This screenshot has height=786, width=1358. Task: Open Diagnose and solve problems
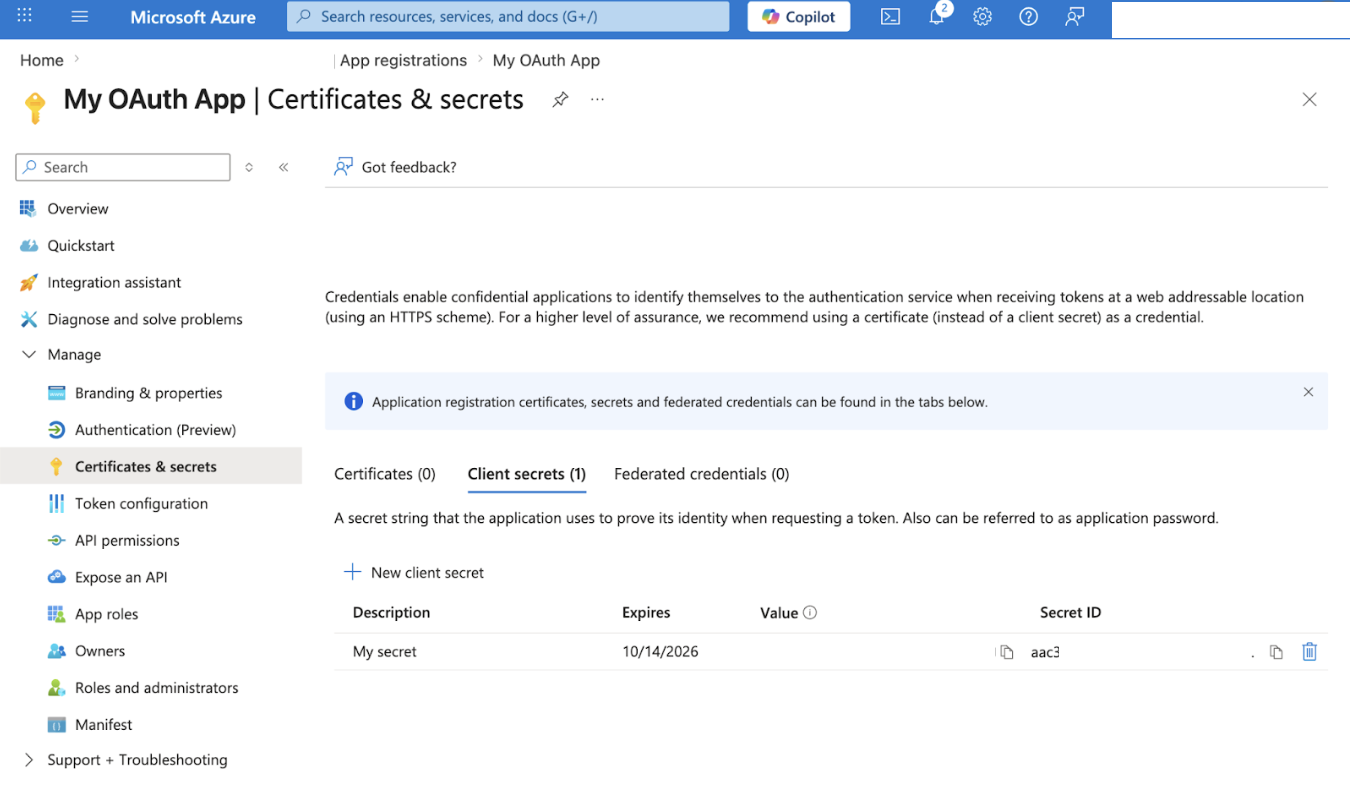[145, 319]
